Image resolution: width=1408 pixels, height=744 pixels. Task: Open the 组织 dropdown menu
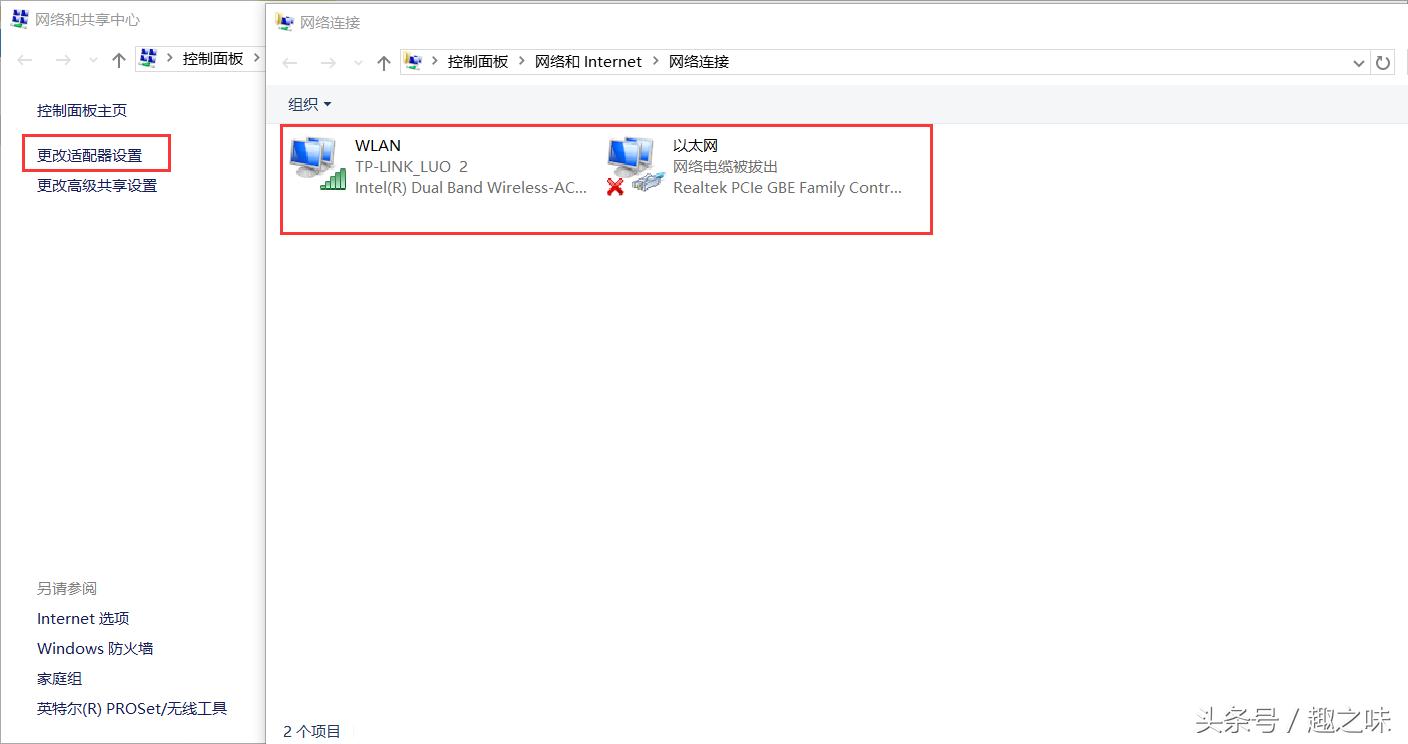(x=309, y=103)
